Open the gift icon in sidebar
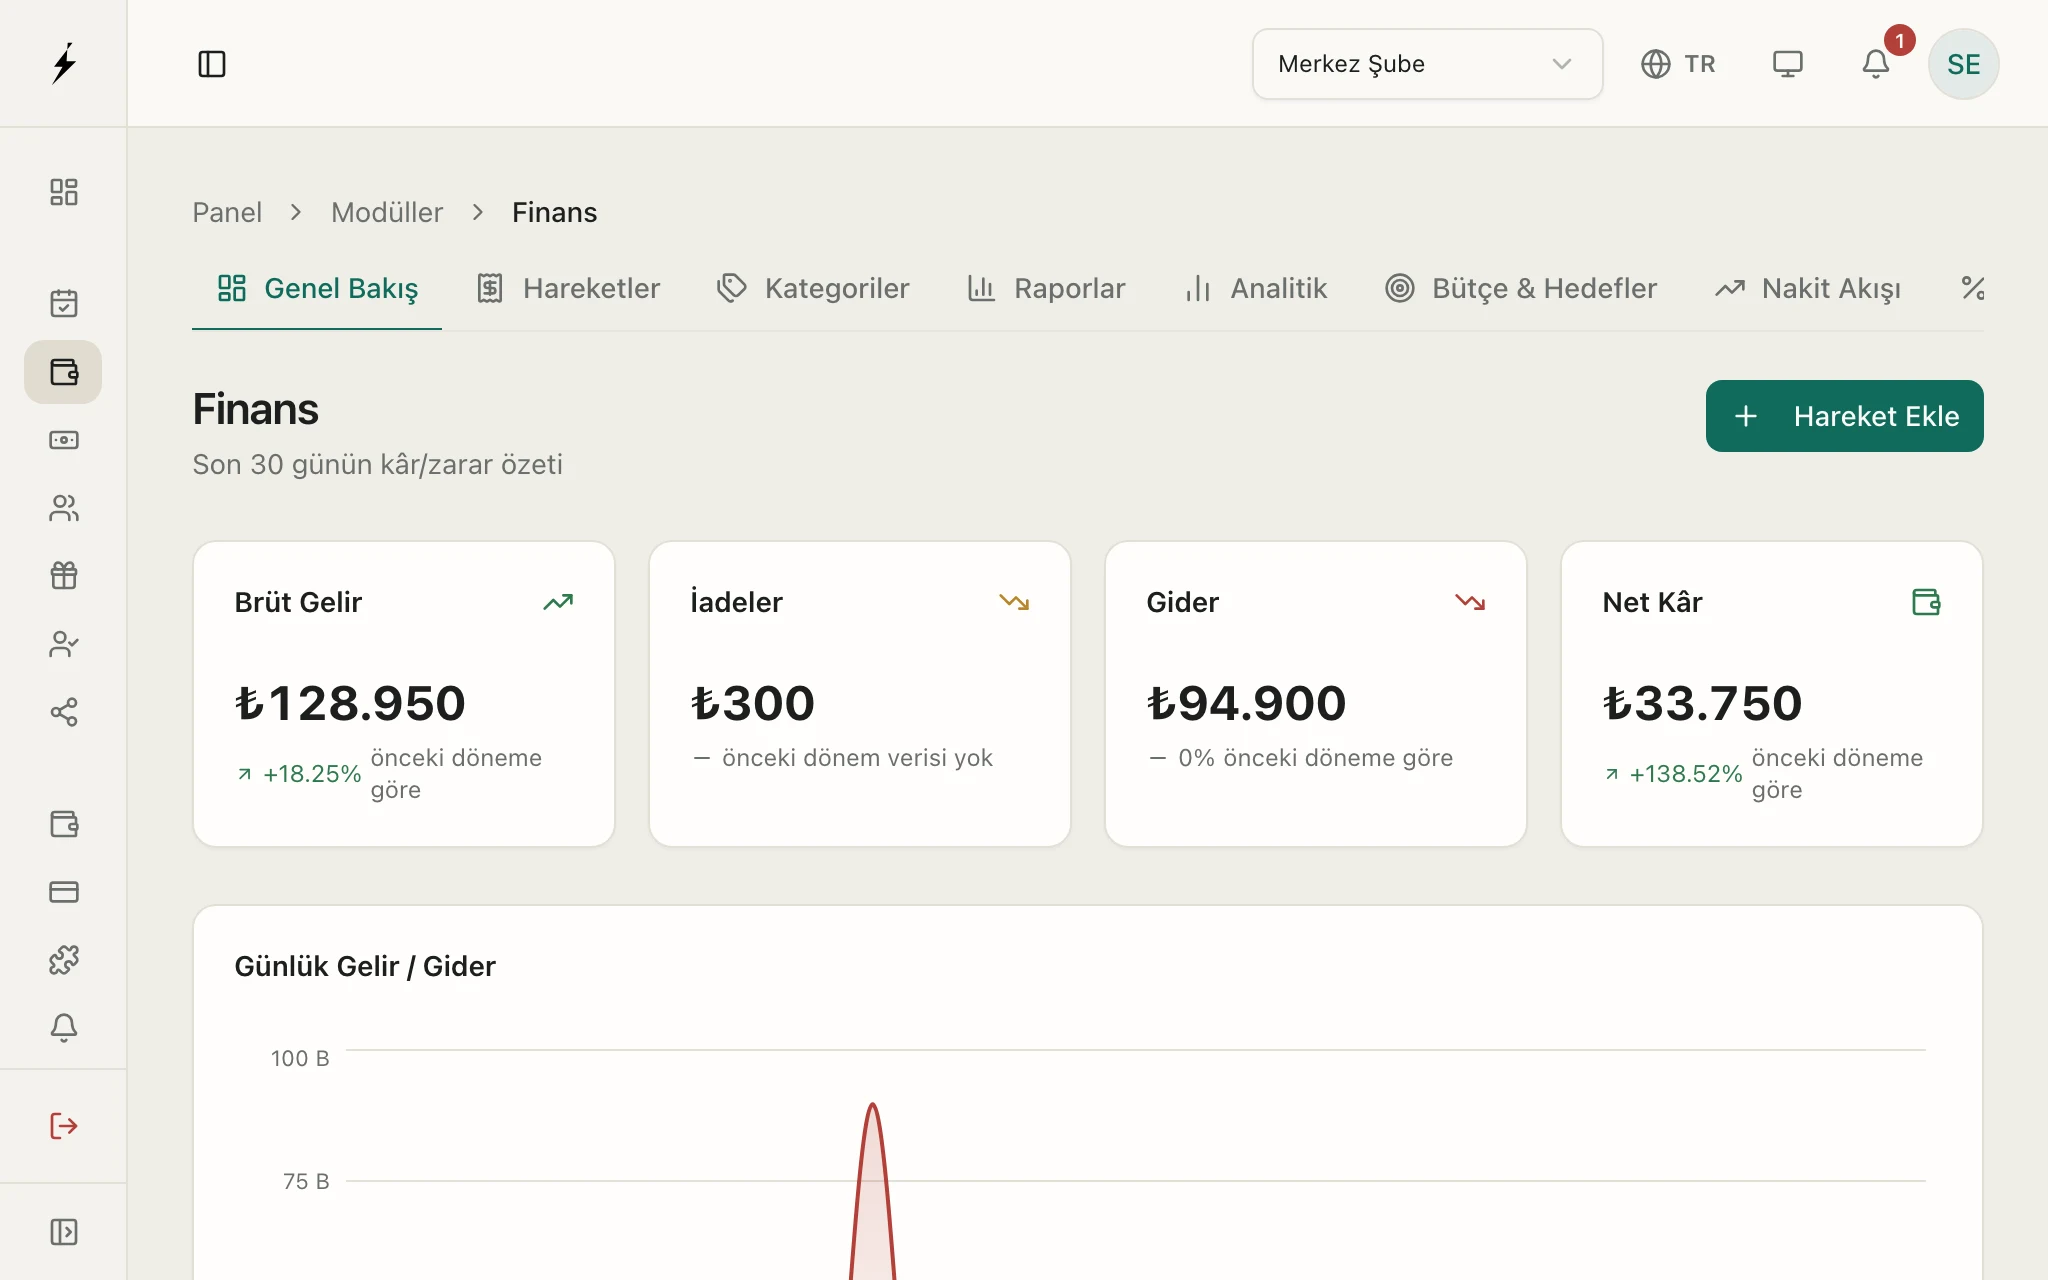The height and width of the screenshot is (1280, 2048). (64, 576)
